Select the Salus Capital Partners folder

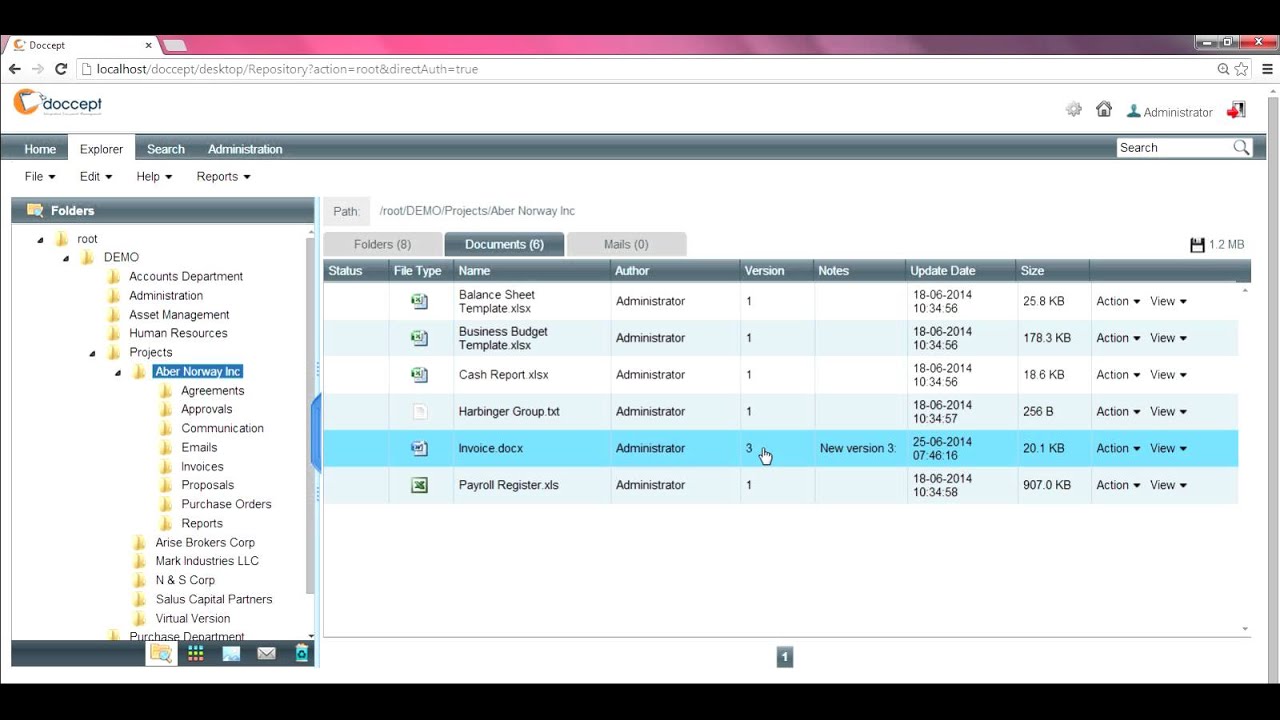[214, 599]
